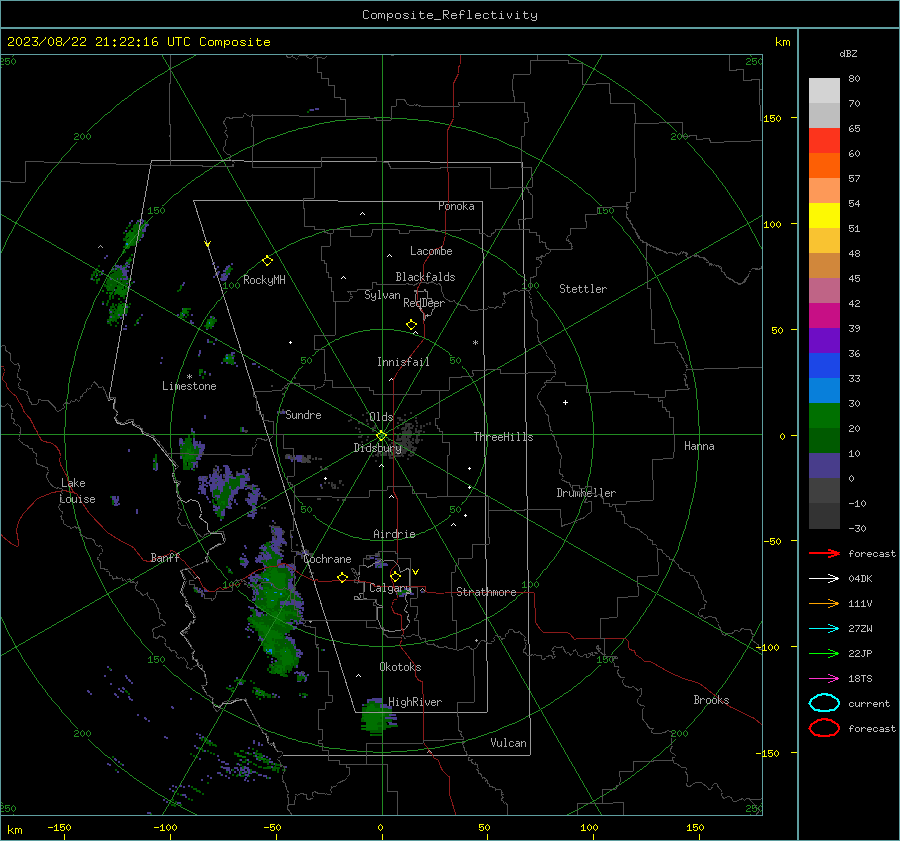This screenshot has height=841, width=900.
Task: Click the 51 dBZ yellow color swatch
Action: coord(824,215)
